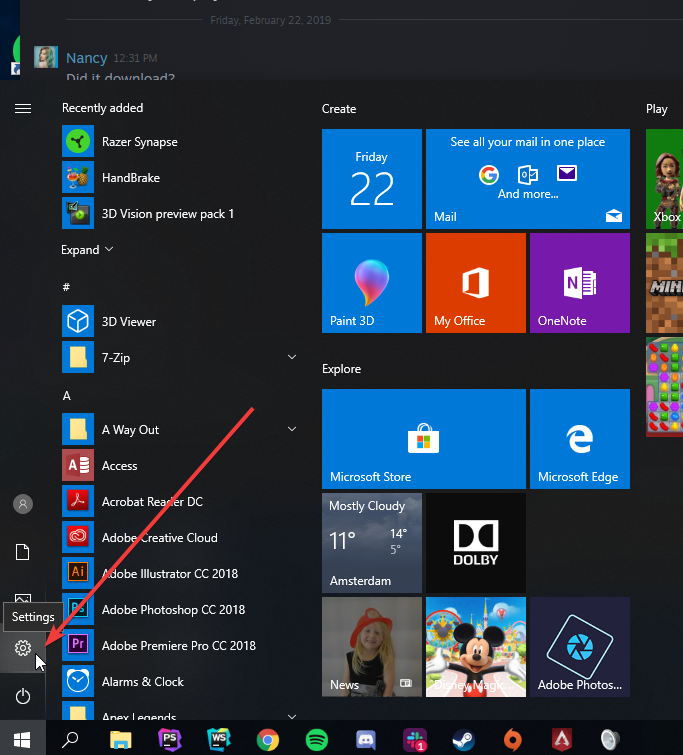The height and width of the screenshot is (755, 683).
Task: Open Settings via the gear icon
Action: point(23,649)
